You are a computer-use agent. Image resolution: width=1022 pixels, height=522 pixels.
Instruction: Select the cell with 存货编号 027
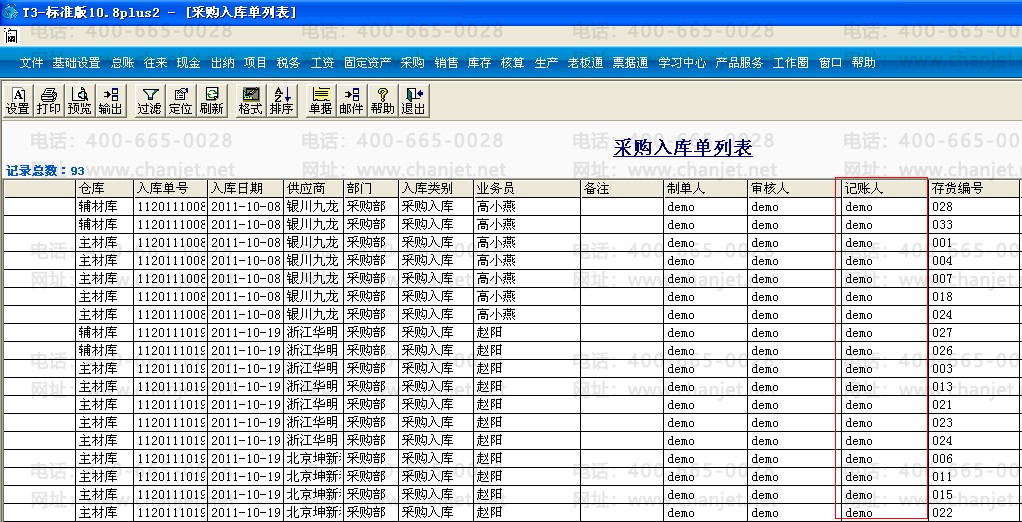point(973,332)
